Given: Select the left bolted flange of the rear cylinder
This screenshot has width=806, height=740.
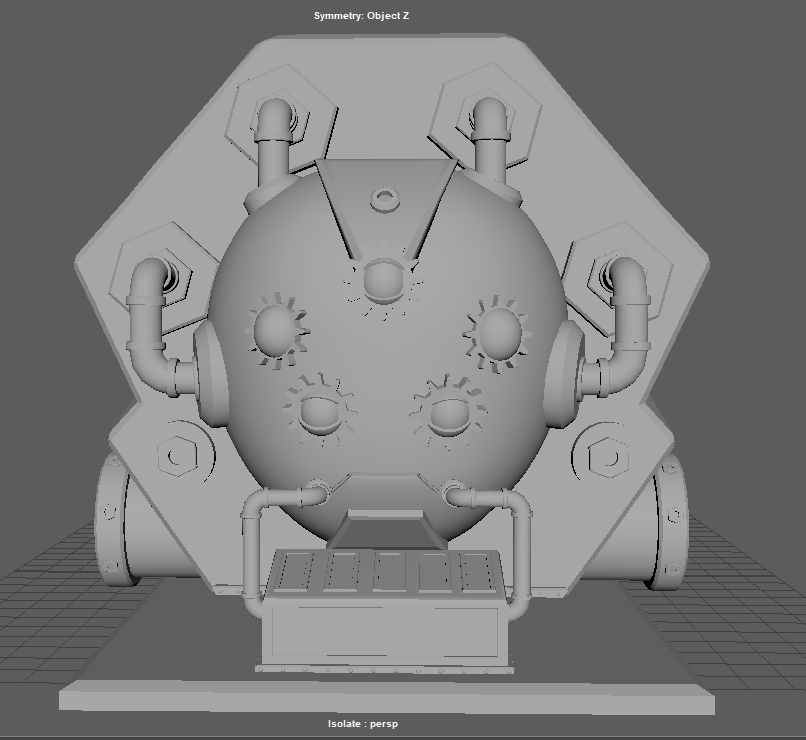Looking at the screenshot, I should coord(111,519).
